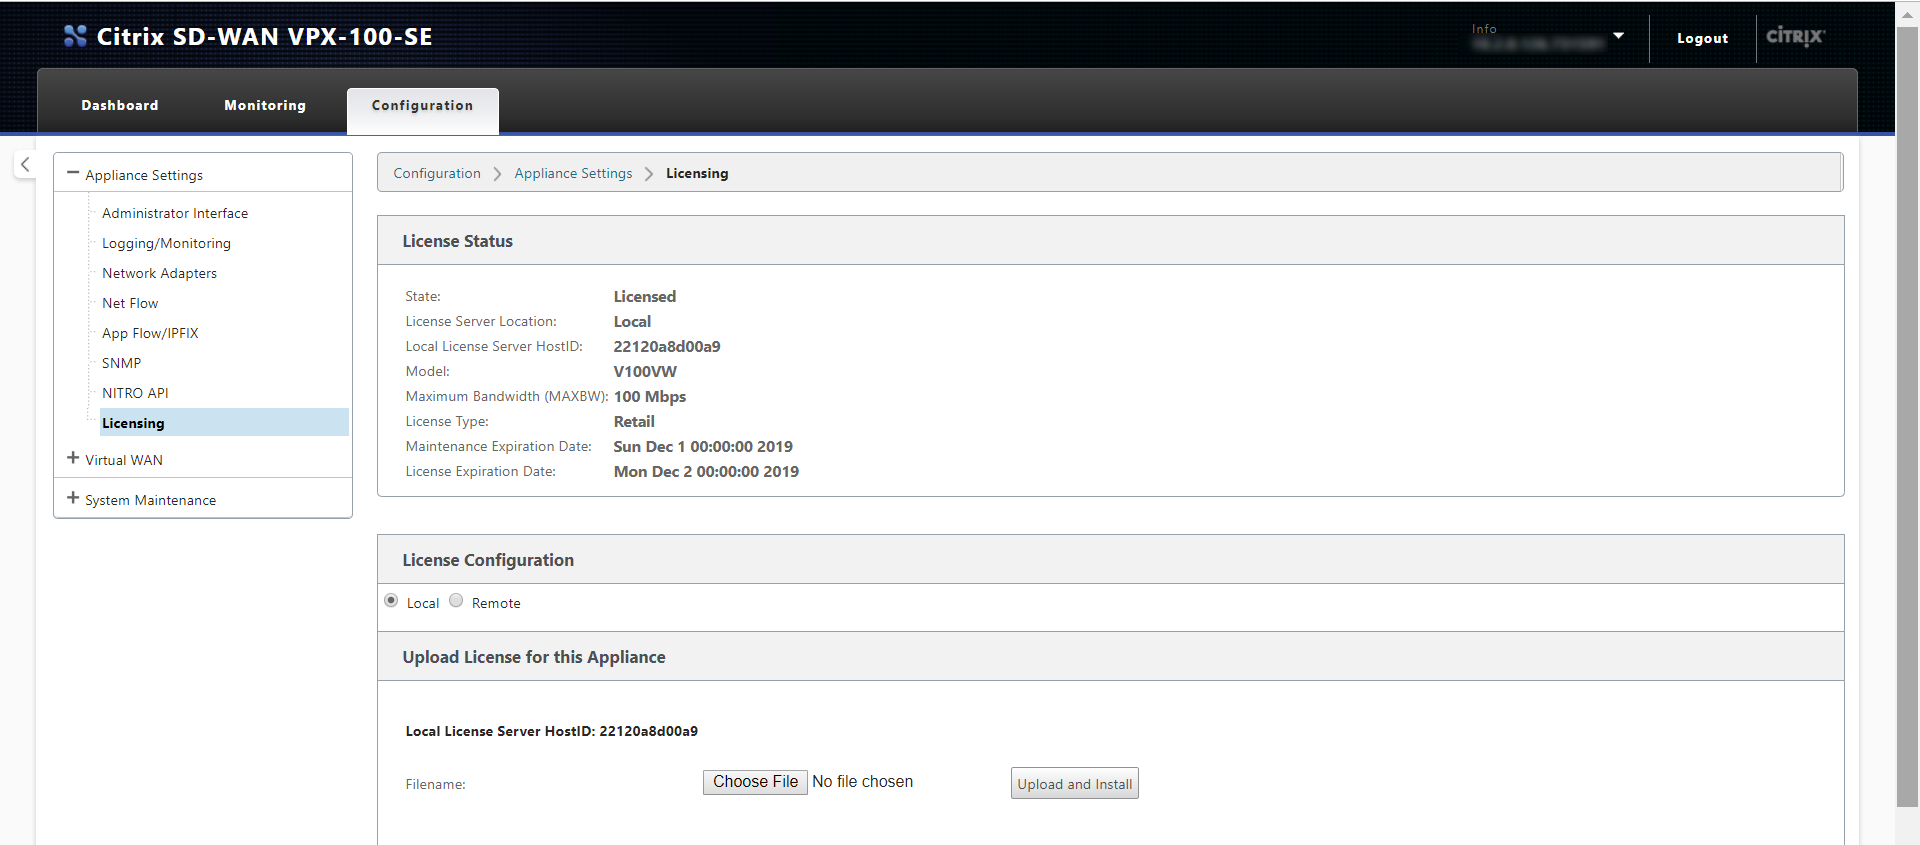Image resolution: width=1920 pixels, height=845 pixels.
Task: Click the Citrix SD-WAN logo icon
Action: click(75, 36)
